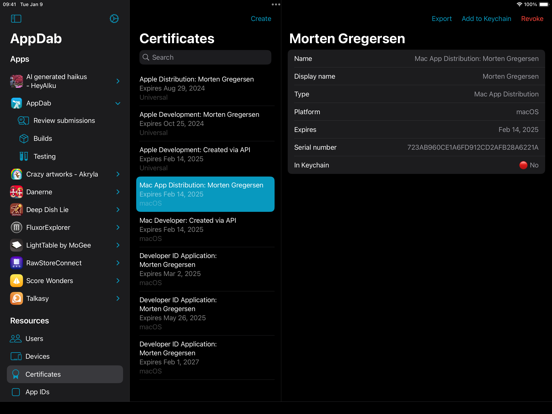552x414 pixels.
Task: Click the Review submissions icon
Action: pyautogui.click(x=23, y=121)
